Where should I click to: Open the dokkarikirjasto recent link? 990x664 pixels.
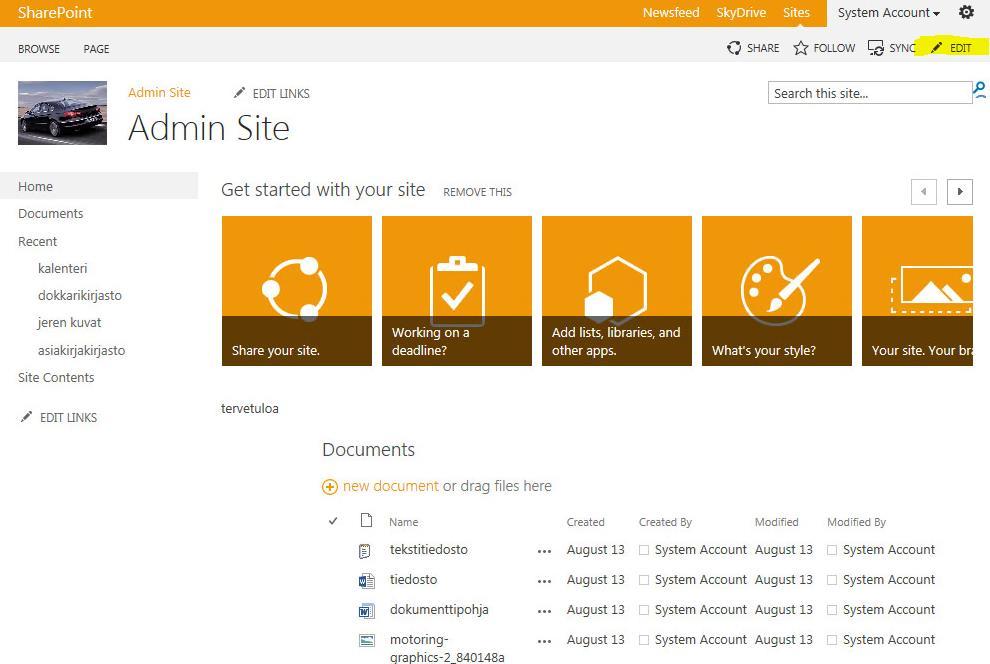(80, 295)
